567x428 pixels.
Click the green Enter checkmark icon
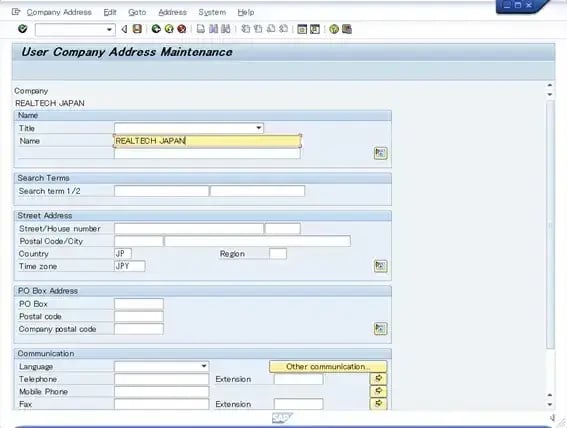(x=22, y=29)
